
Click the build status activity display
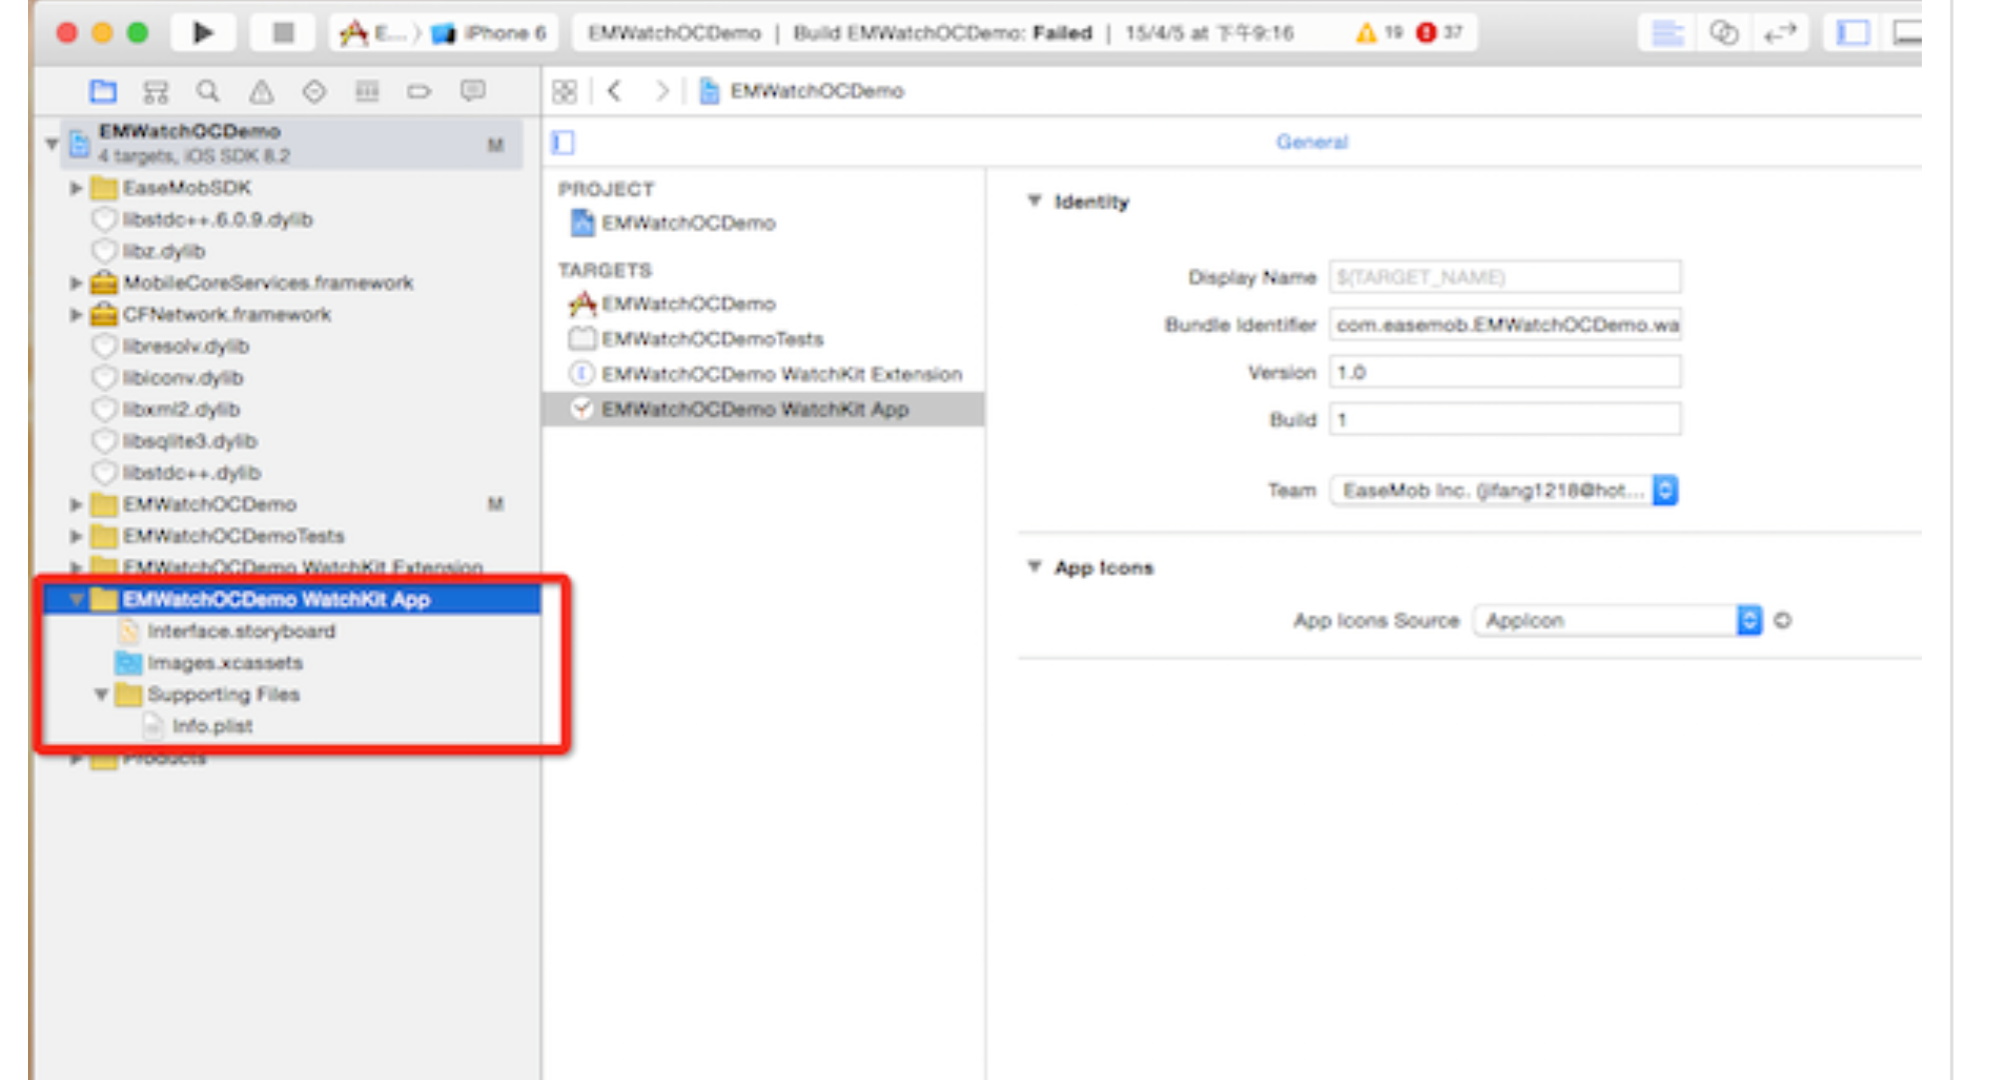[1026, 33]
